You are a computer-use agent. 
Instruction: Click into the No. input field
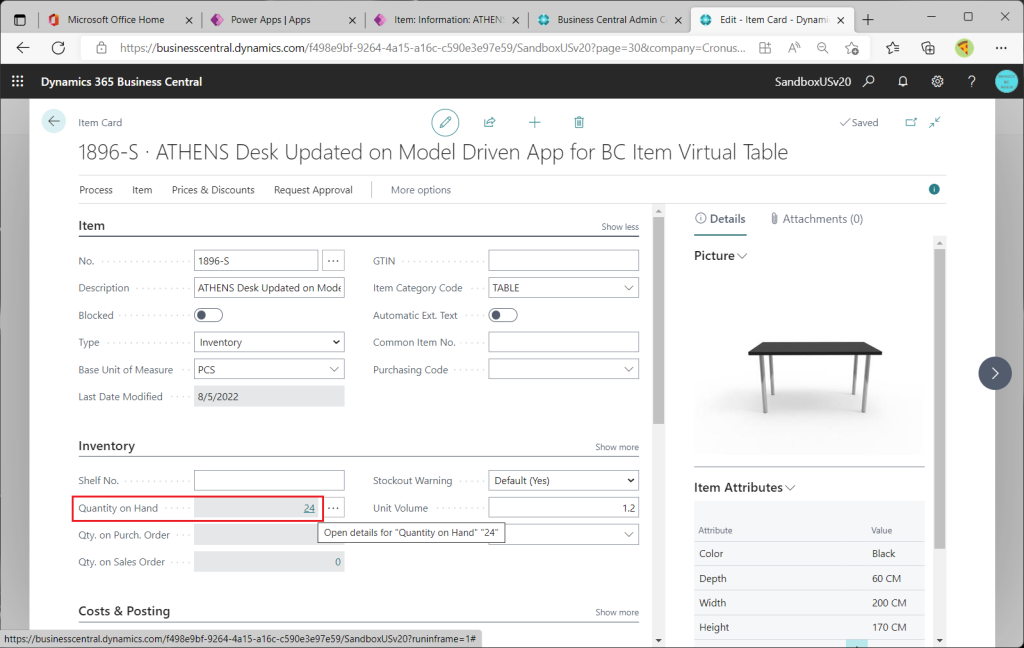tap(256, 261)
